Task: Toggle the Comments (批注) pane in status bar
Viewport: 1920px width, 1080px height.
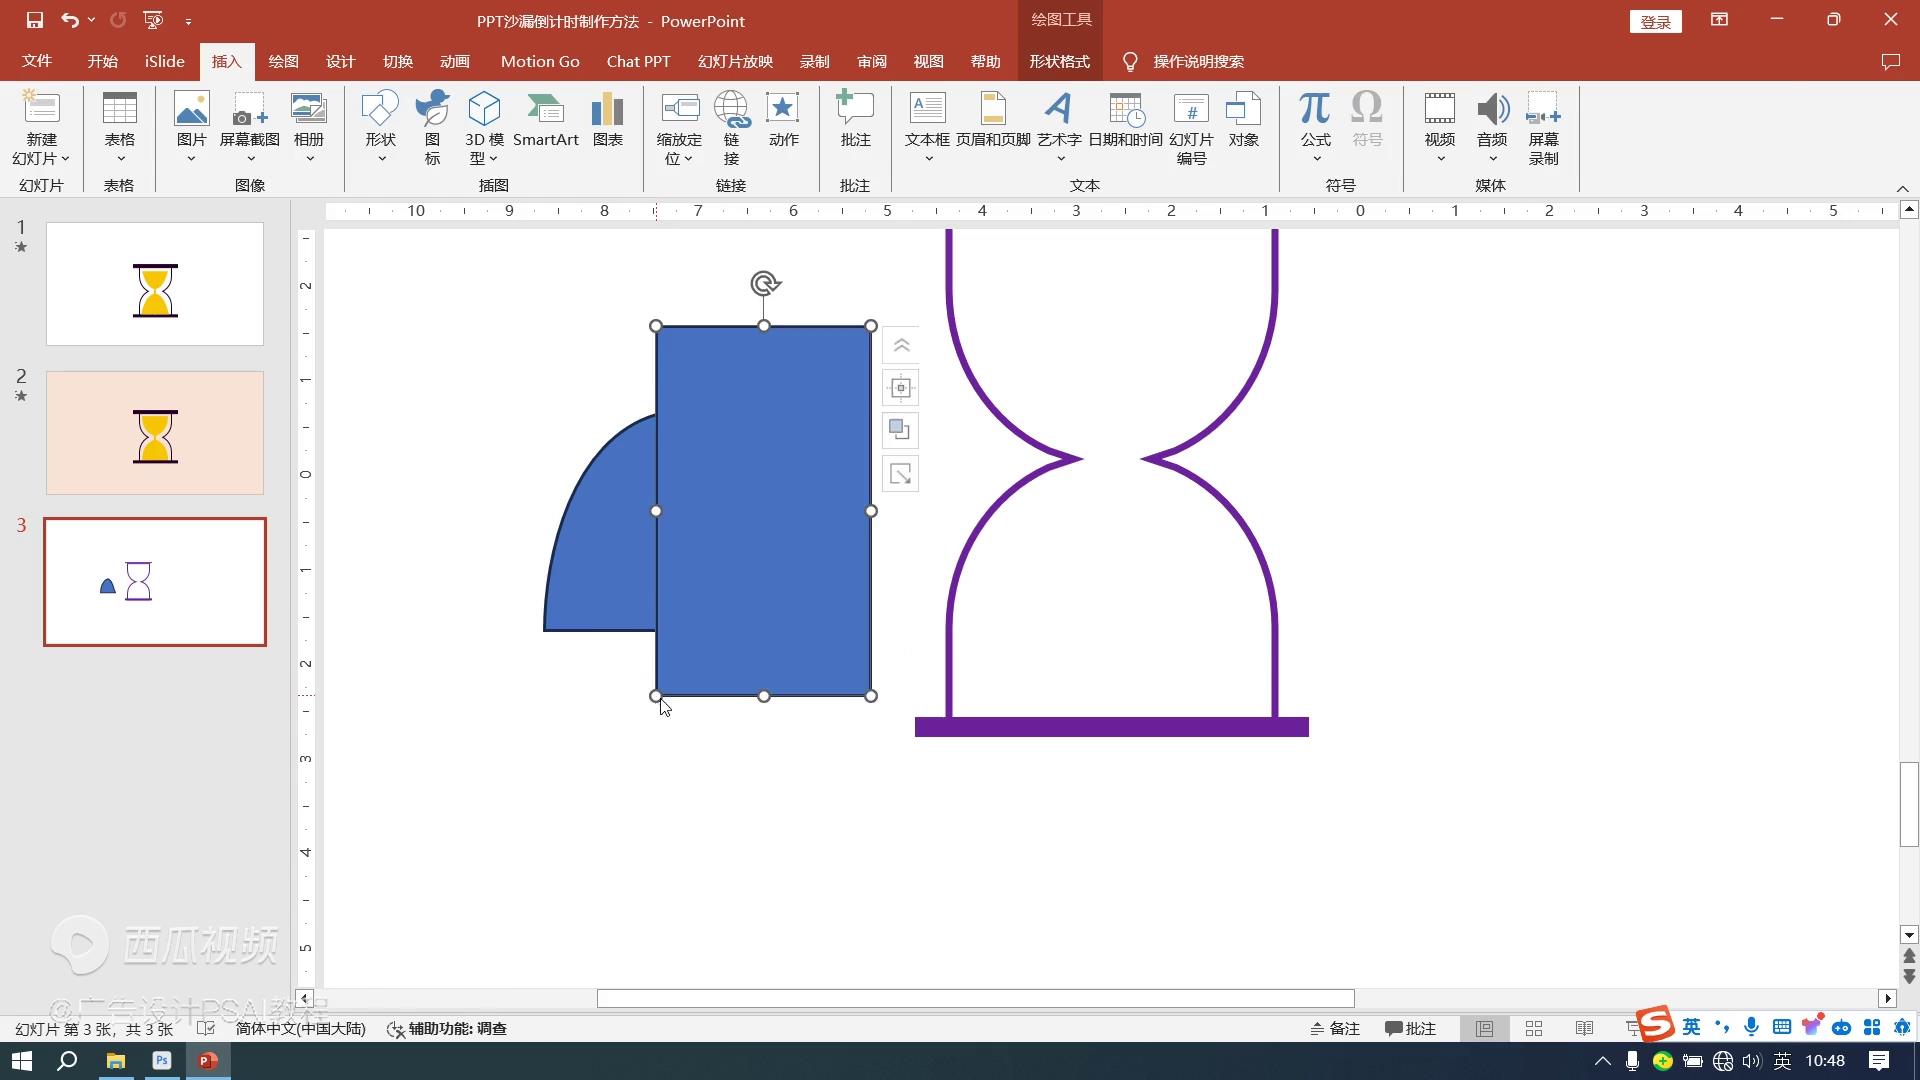Action: coord(1411,1029)
